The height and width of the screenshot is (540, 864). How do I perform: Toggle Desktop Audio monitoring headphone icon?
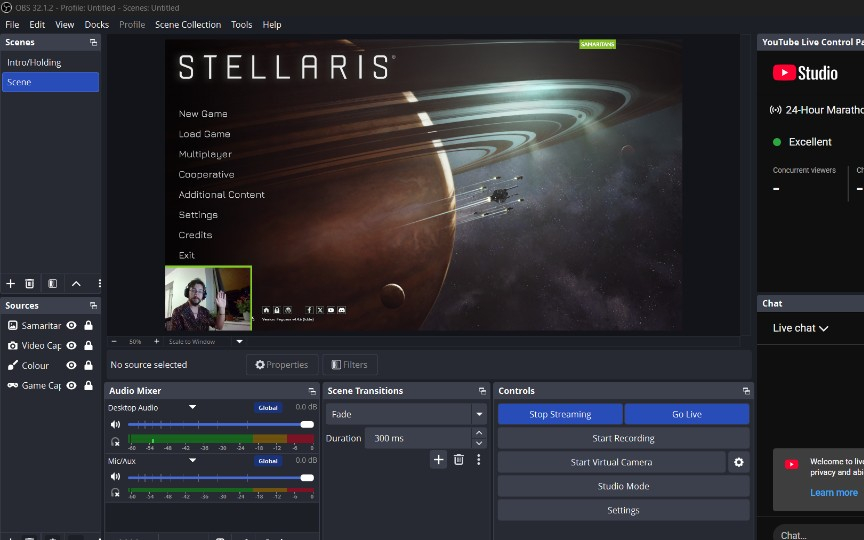pyautogui.click(x=115, y=442)
